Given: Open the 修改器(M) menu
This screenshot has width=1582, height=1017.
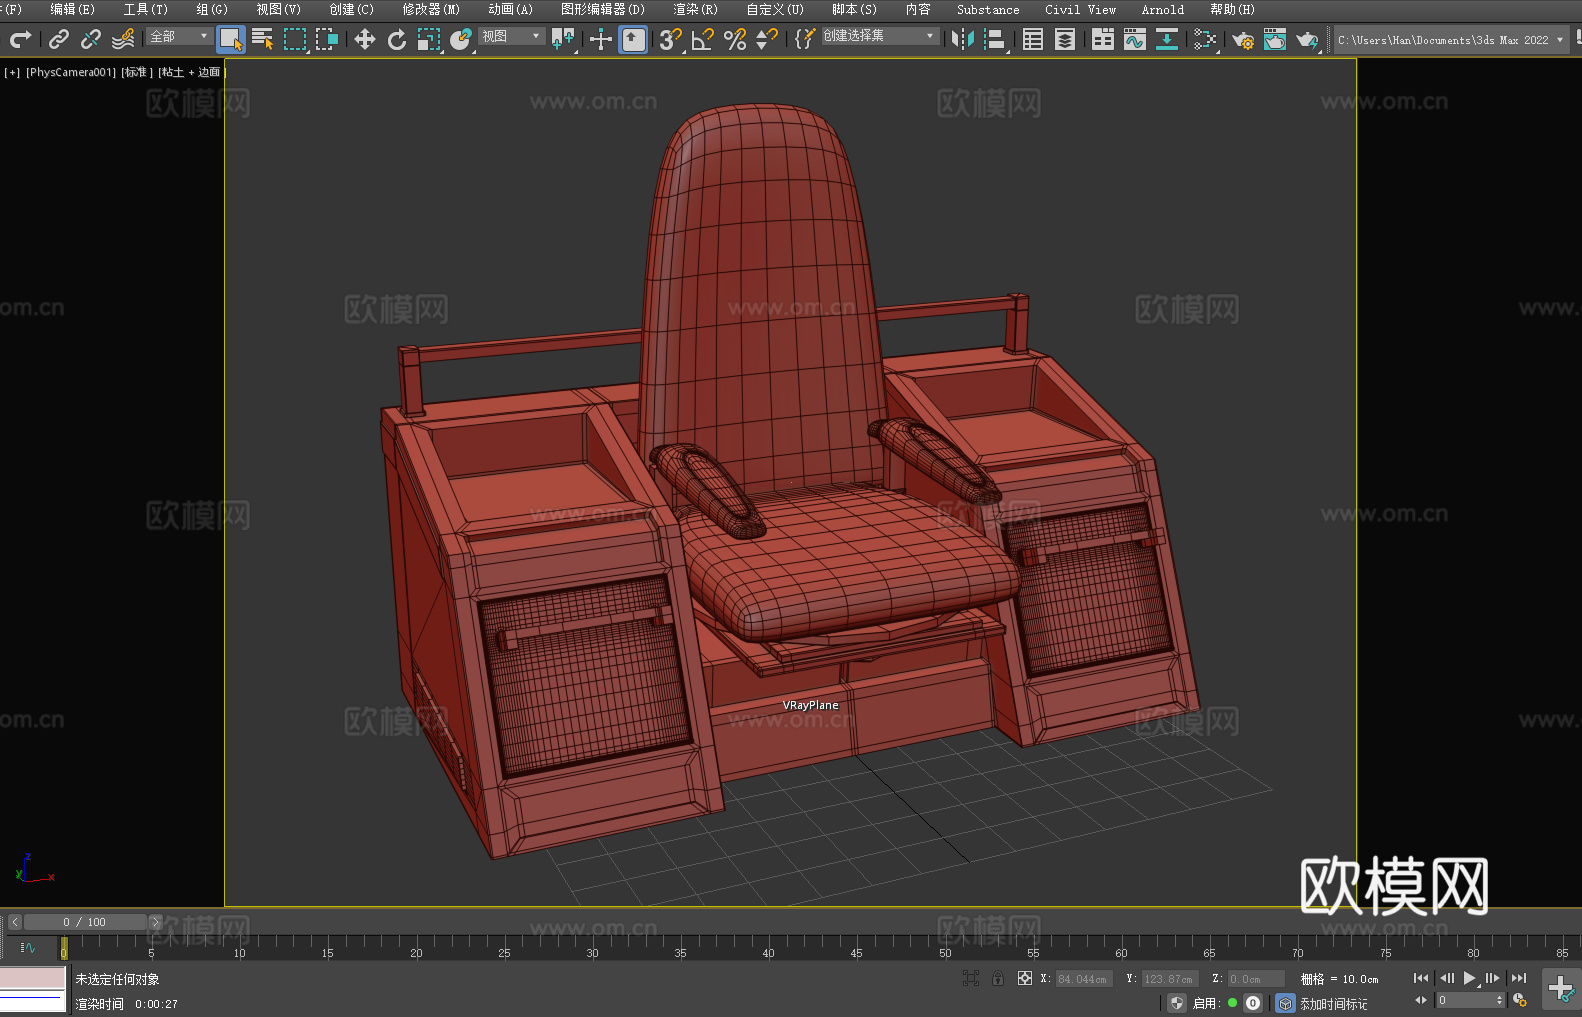Looking at the screenshot, I should tap(431, 9).
